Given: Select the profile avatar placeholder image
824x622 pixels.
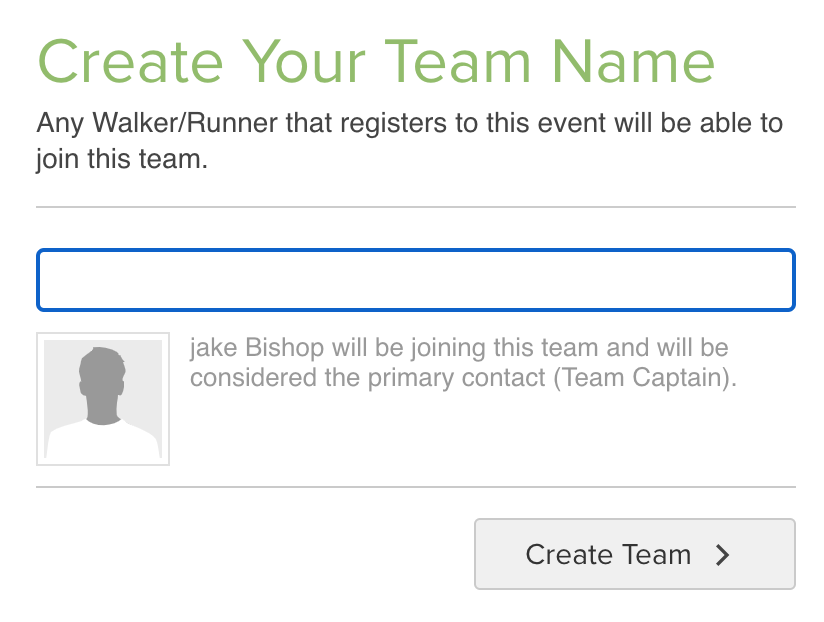Looking at the screenshot, I should click(x=103, y=399).
